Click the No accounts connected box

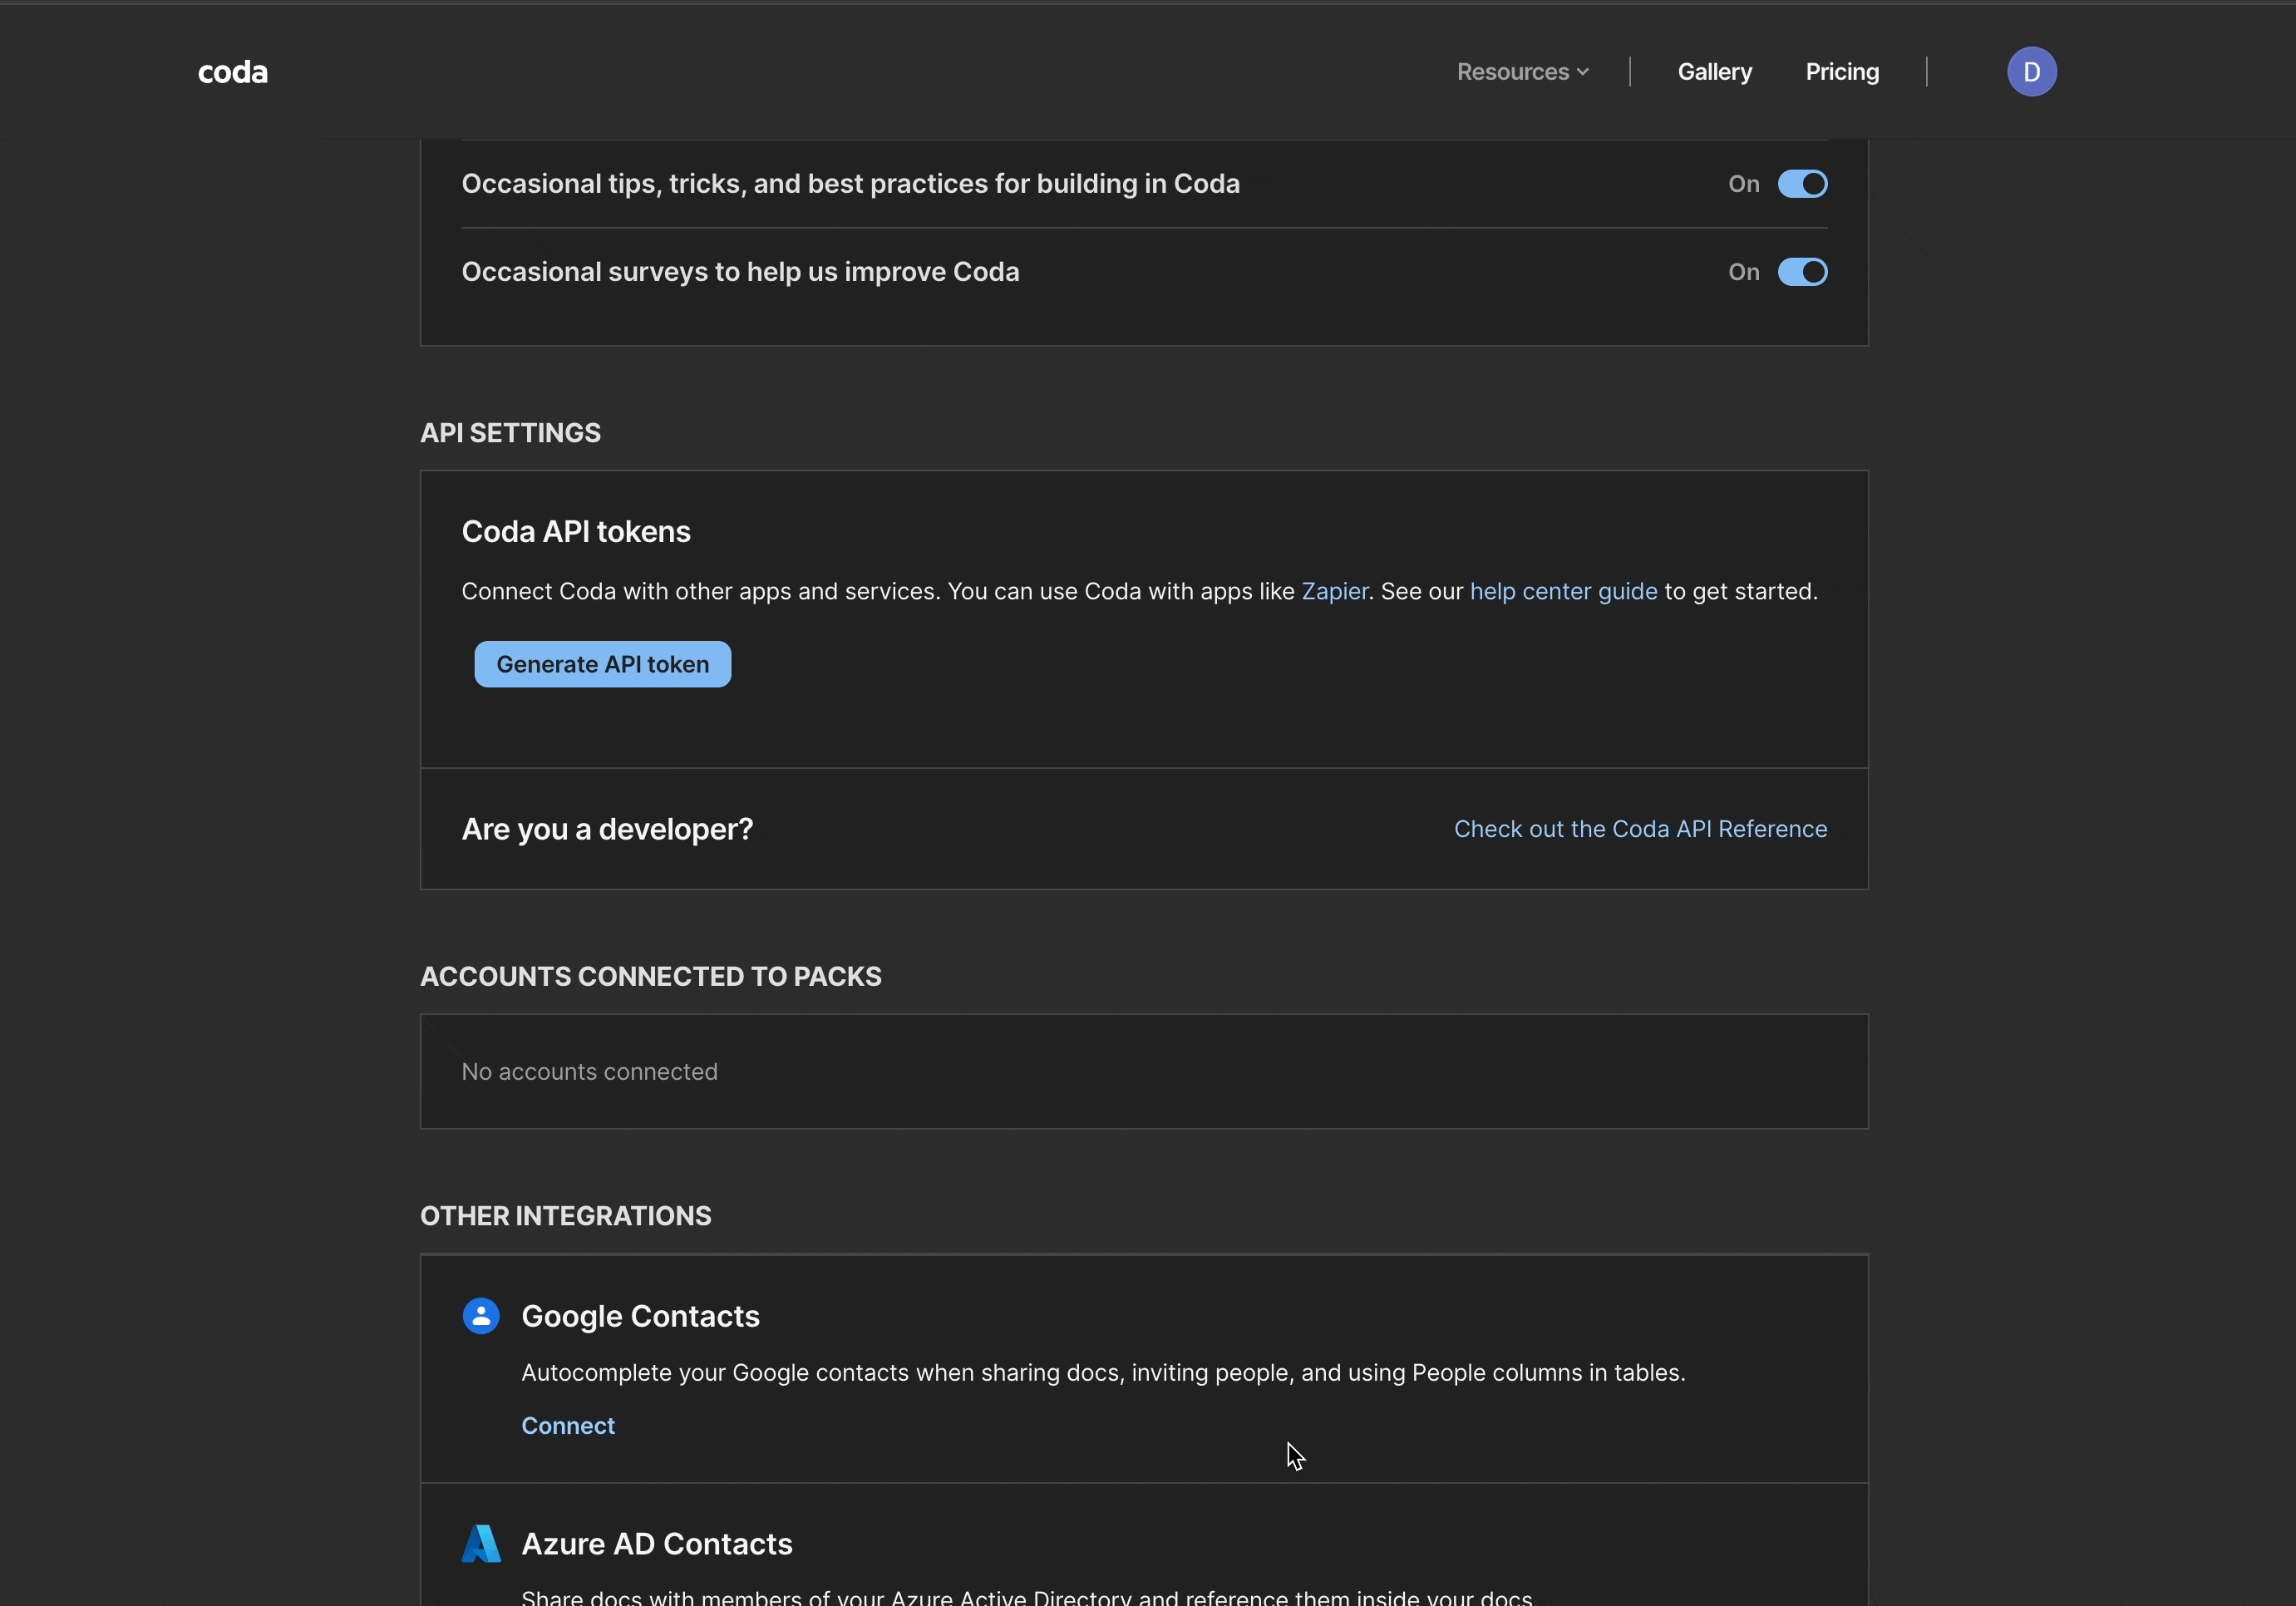(x=1143, y=1071)
